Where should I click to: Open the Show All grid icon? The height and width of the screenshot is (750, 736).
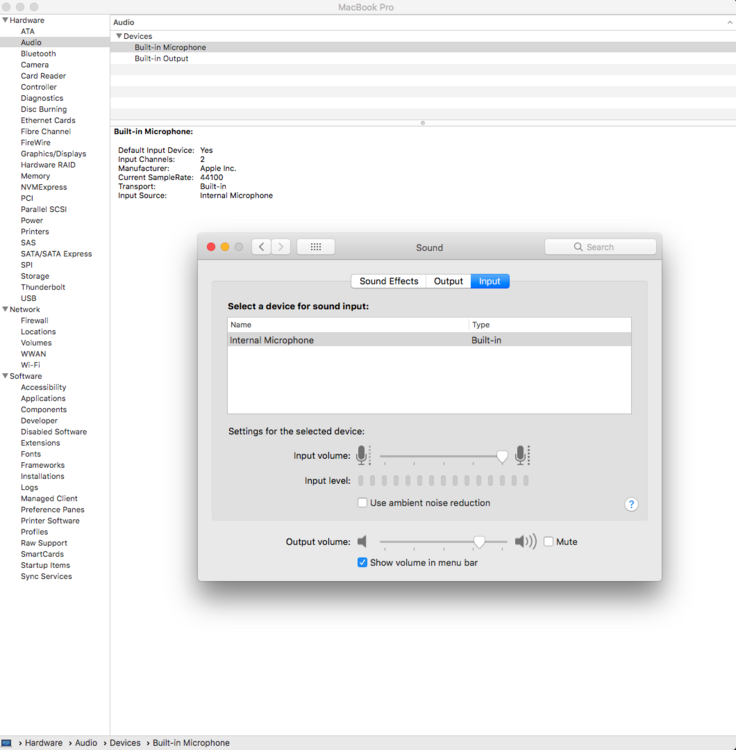(x=316, y=247)
